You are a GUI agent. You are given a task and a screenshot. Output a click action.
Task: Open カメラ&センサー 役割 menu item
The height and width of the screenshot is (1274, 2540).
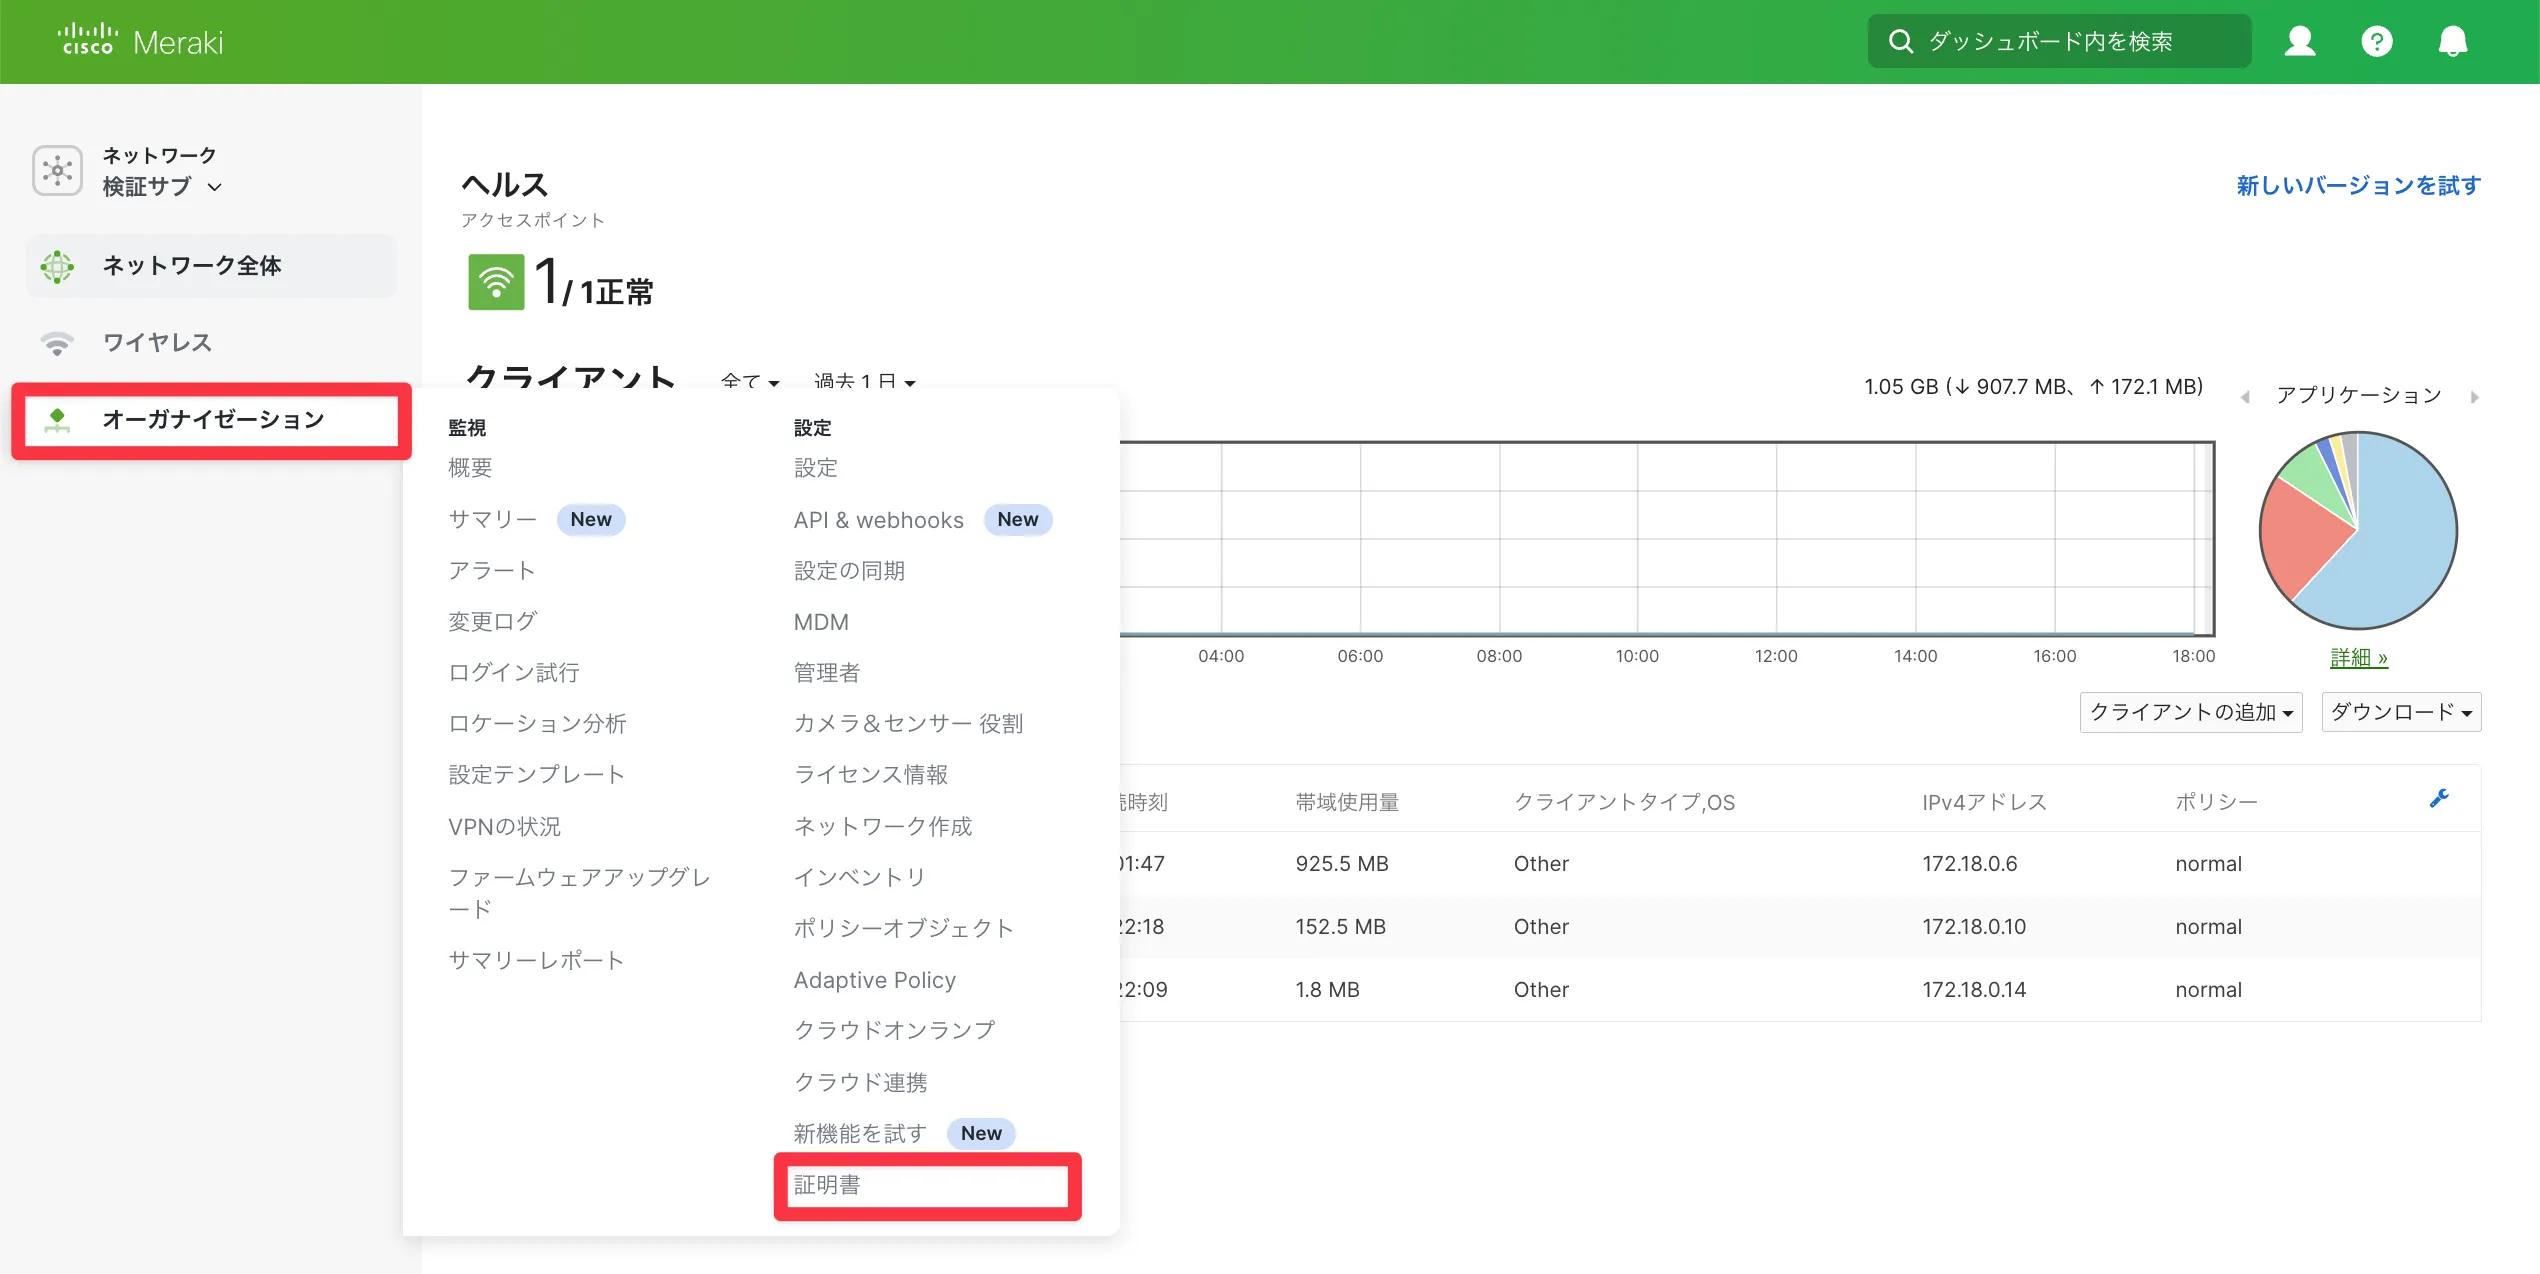908,723
